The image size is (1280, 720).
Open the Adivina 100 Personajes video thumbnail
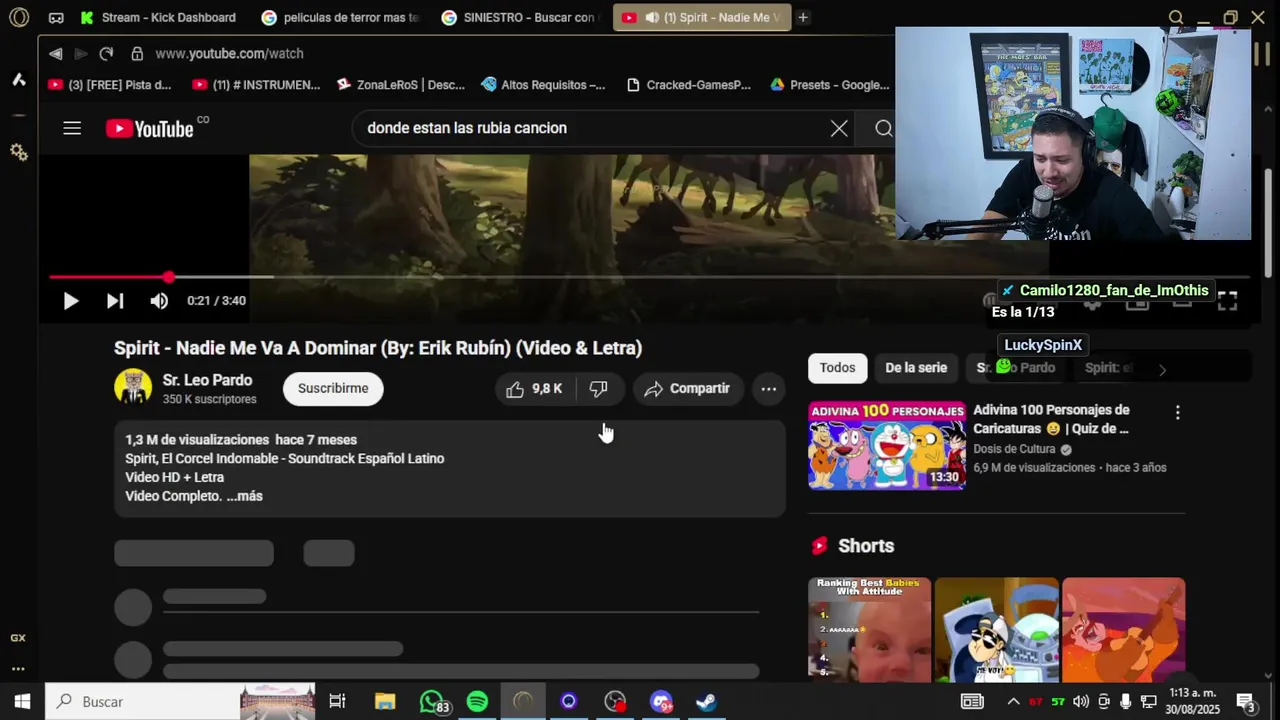click(887, 446)
